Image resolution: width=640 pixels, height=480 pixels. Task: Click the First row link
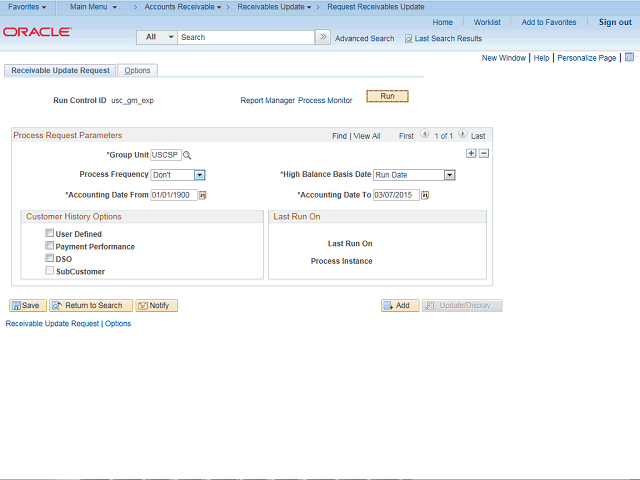pyautogui.click(x=406, y=136)
